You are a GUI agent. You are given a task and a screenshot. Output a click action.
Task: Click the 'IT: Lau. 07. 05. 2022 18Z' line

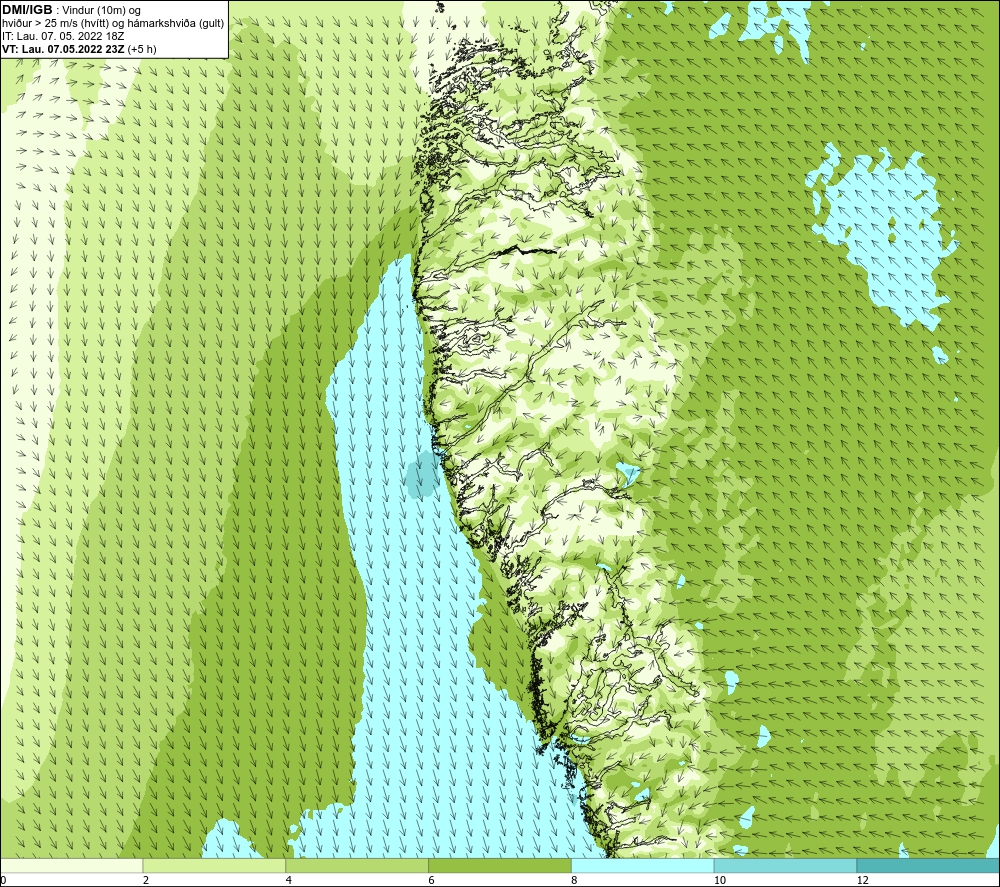click(63, 36)
